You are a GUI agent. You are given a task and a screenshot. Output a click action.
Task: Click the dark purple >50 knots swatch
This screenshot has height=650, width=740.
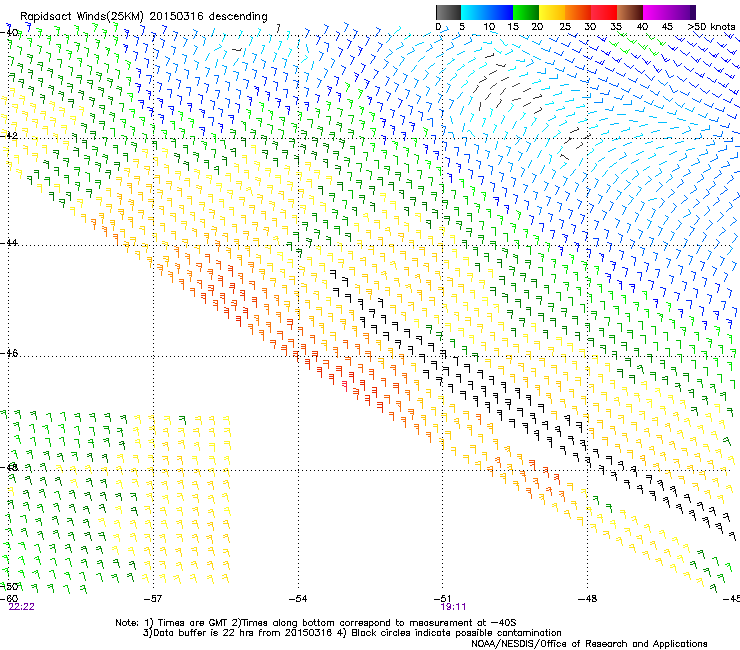tap(691, 12)
